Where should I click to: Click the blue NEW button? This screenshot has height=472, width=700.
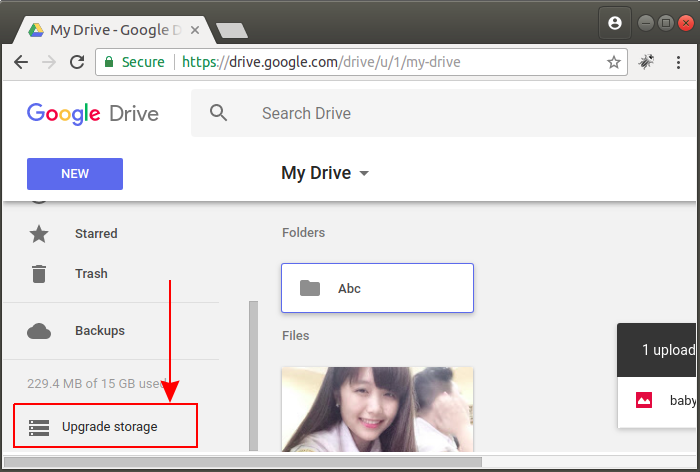[x=75, y=174]
